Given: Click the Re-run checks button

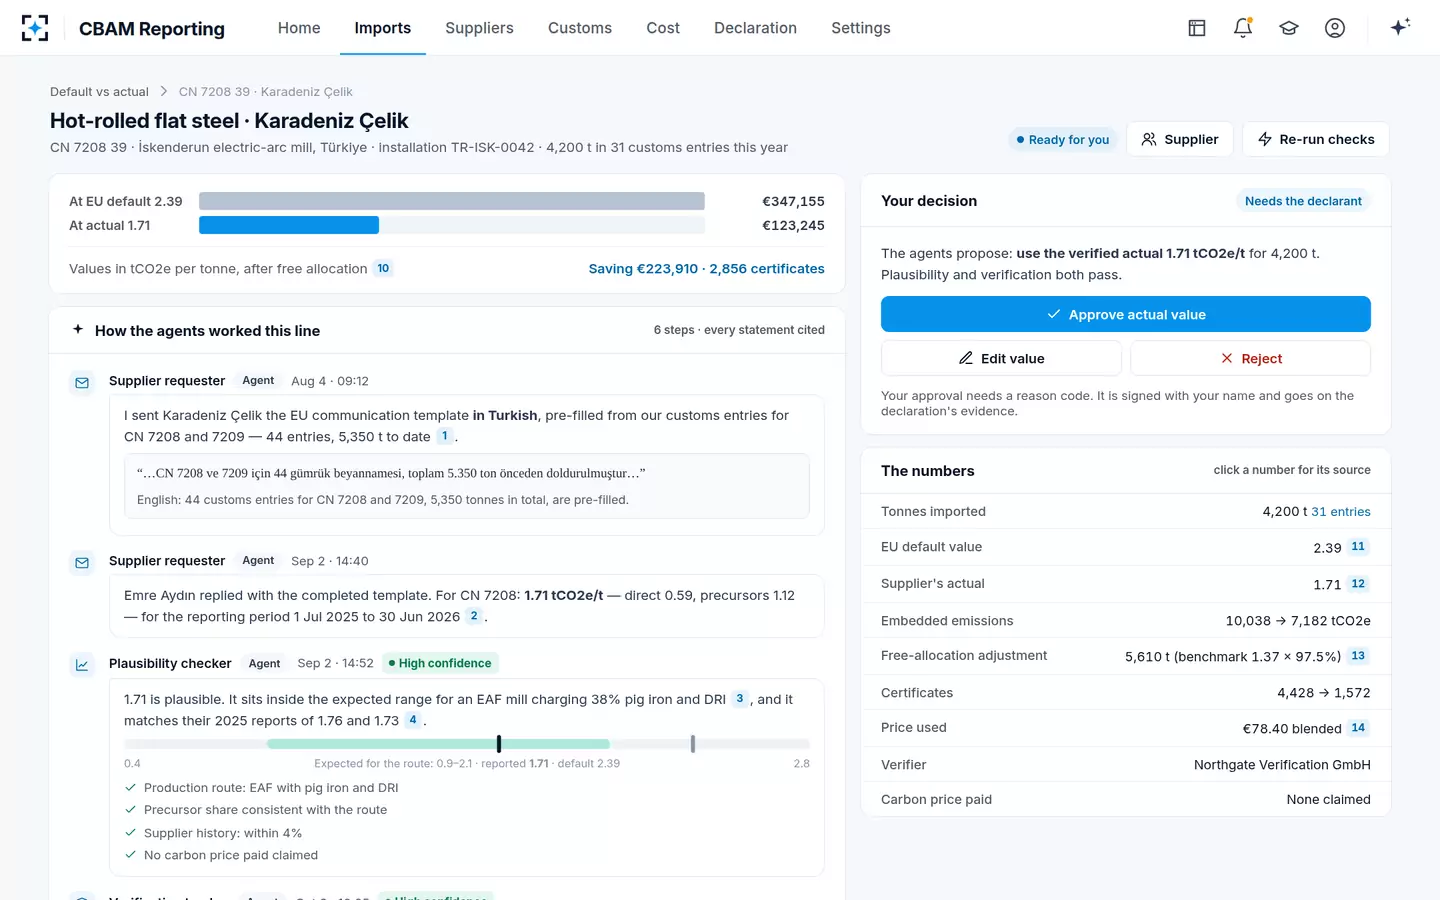Looking at the screenshot, I should pos(1316,139).
